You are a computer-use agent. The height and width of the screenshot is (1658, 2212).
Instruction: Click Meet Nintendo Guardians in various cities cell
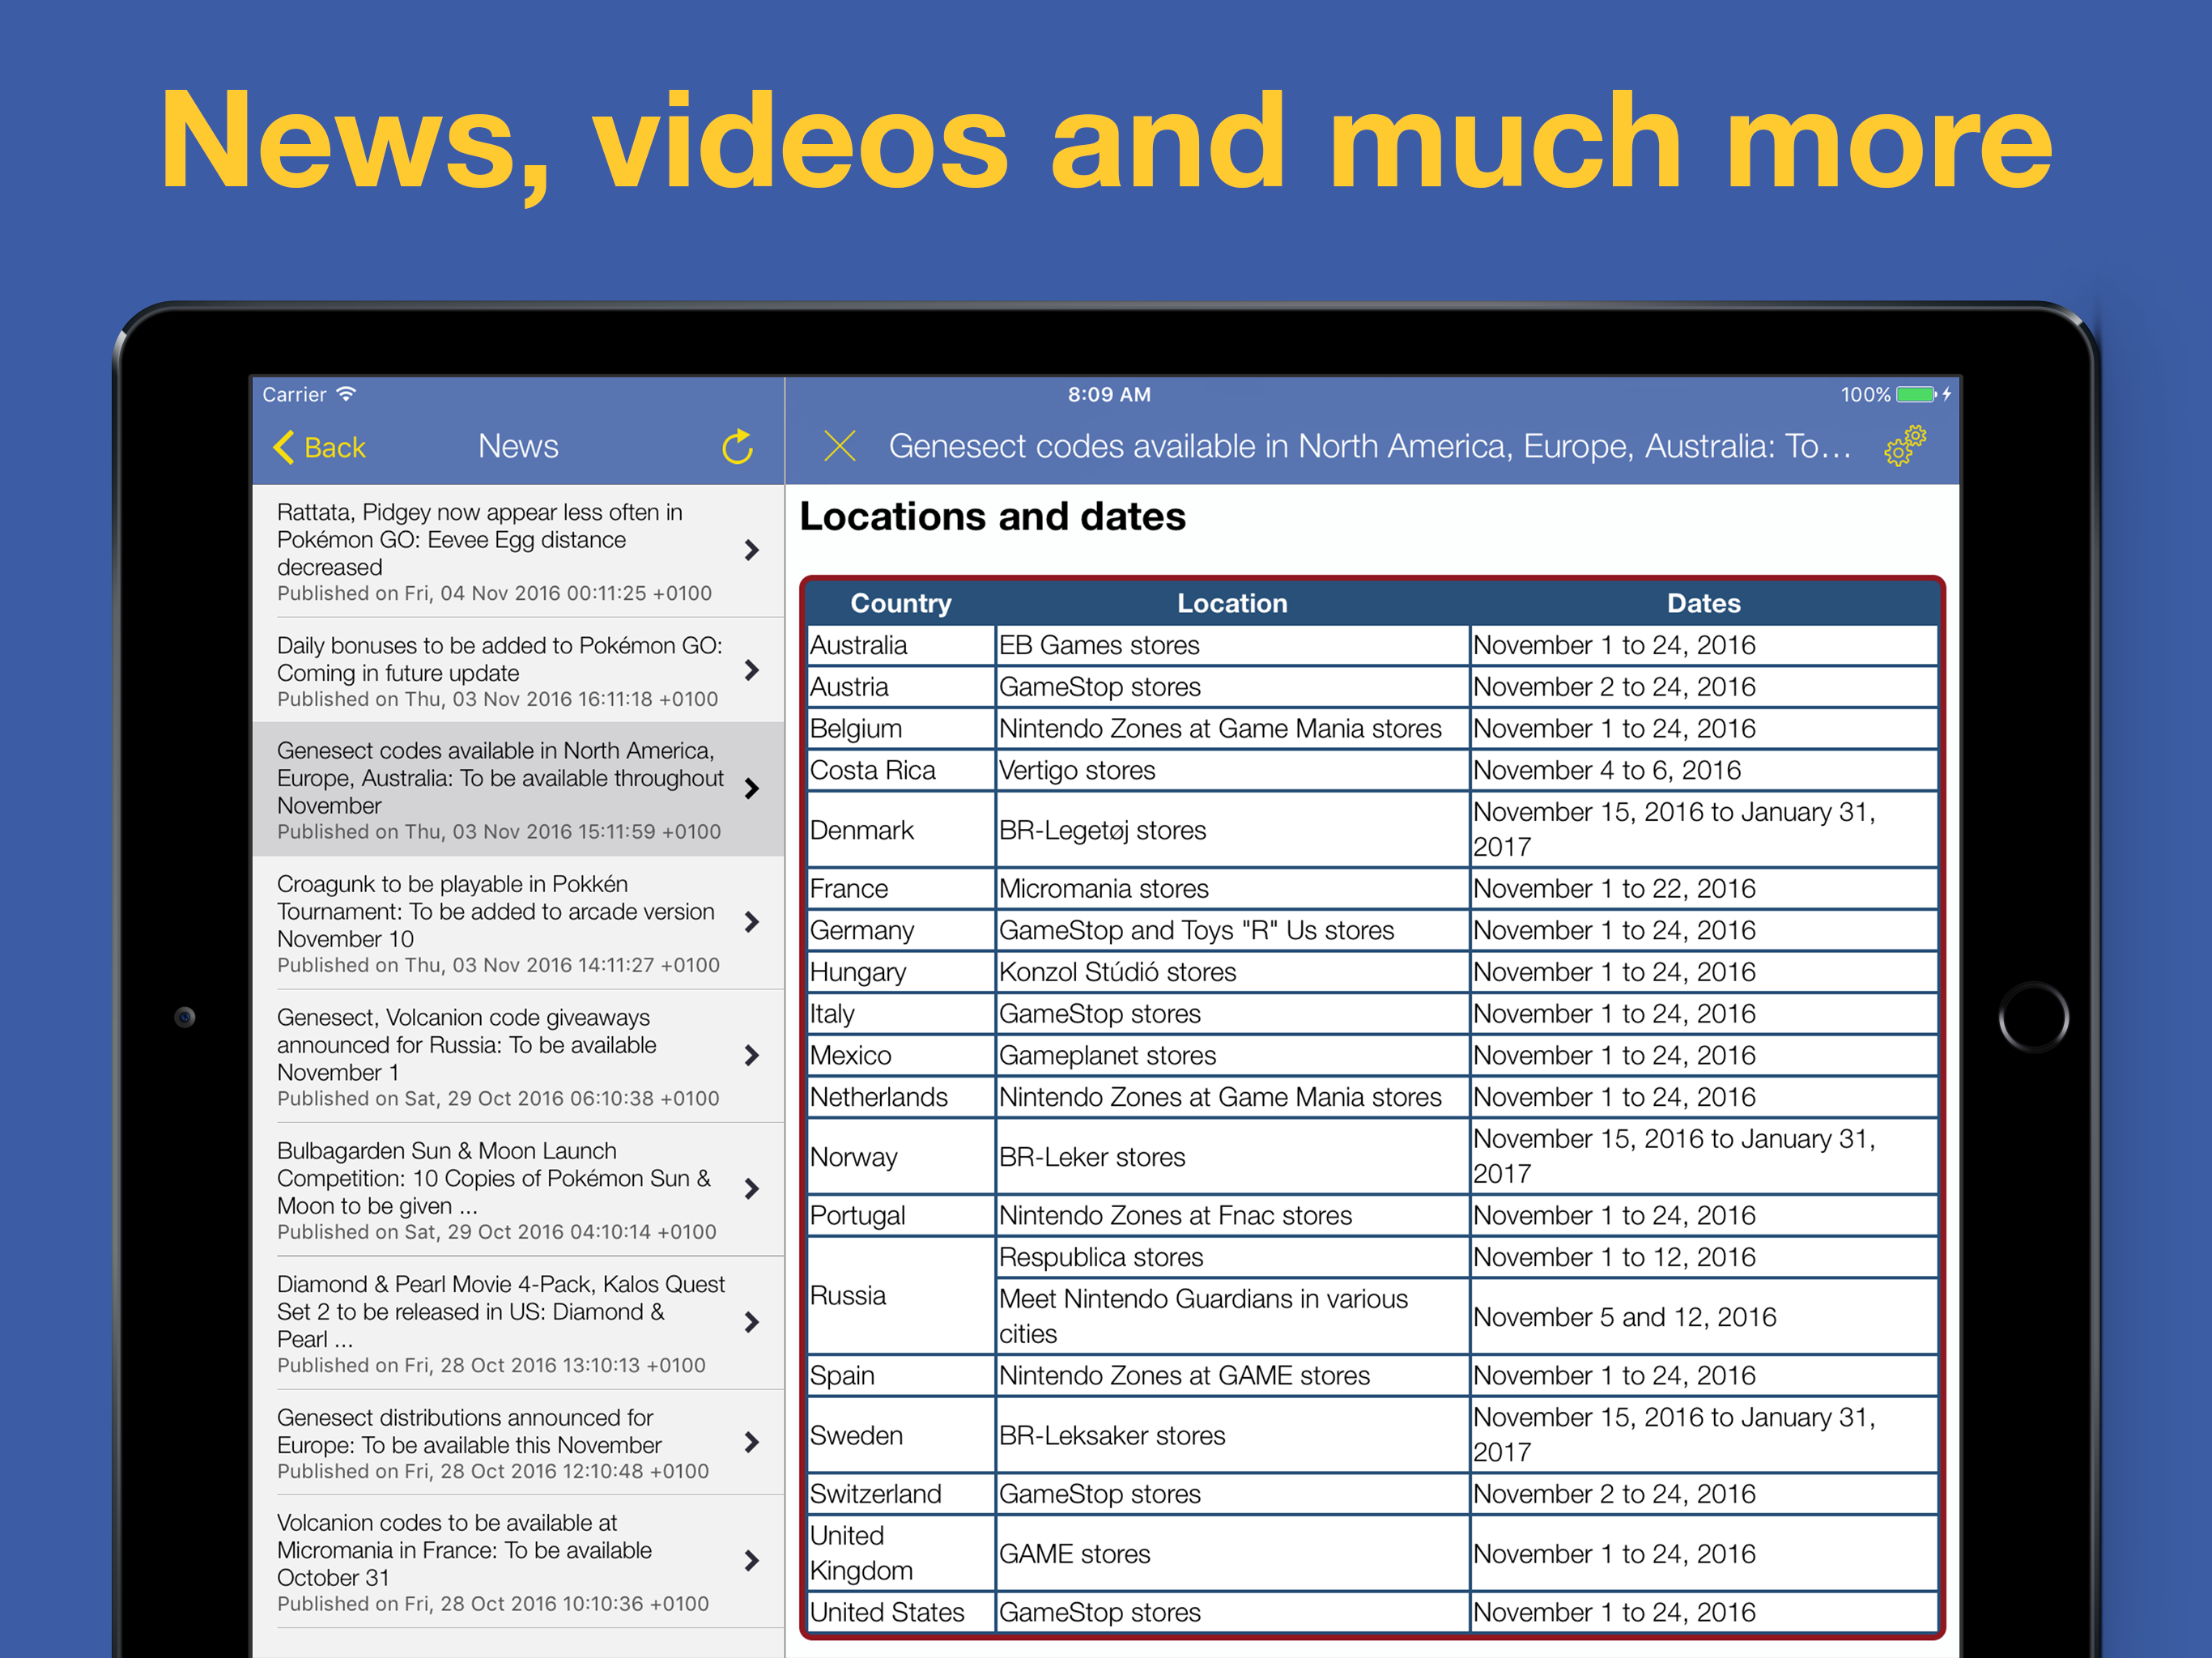point(1232,1316)
